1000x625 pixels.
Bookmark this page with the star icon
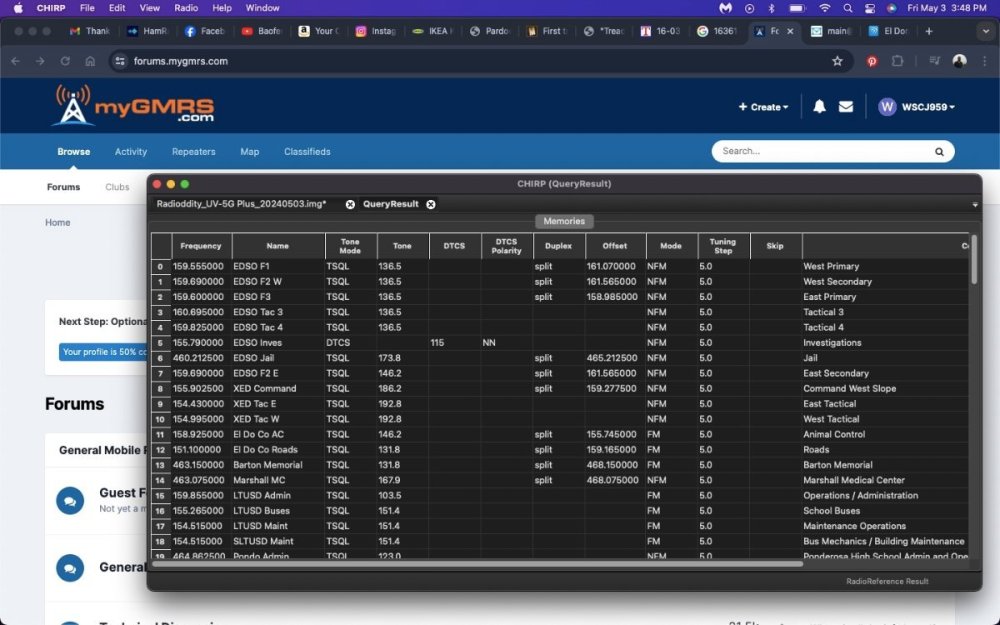837,61
